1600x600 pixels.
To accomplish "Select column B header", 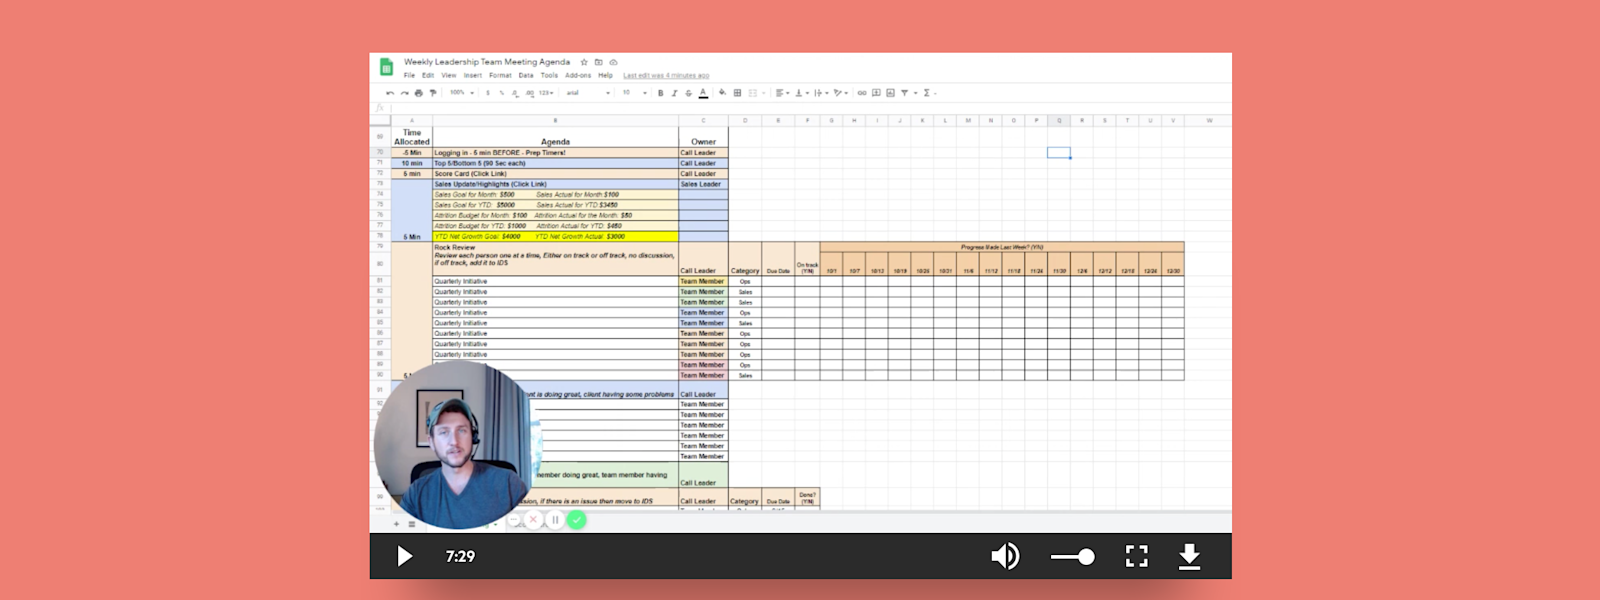I will [x=555, y=120].
